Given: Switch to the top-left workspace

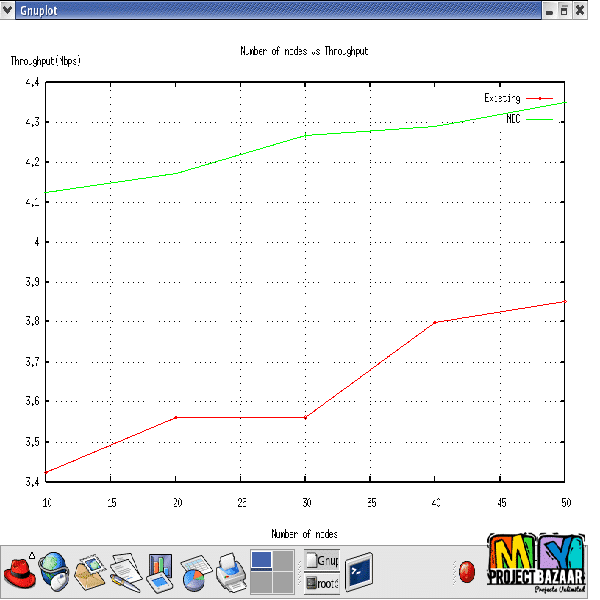Looking at the screenshot, I should (260, 561).
